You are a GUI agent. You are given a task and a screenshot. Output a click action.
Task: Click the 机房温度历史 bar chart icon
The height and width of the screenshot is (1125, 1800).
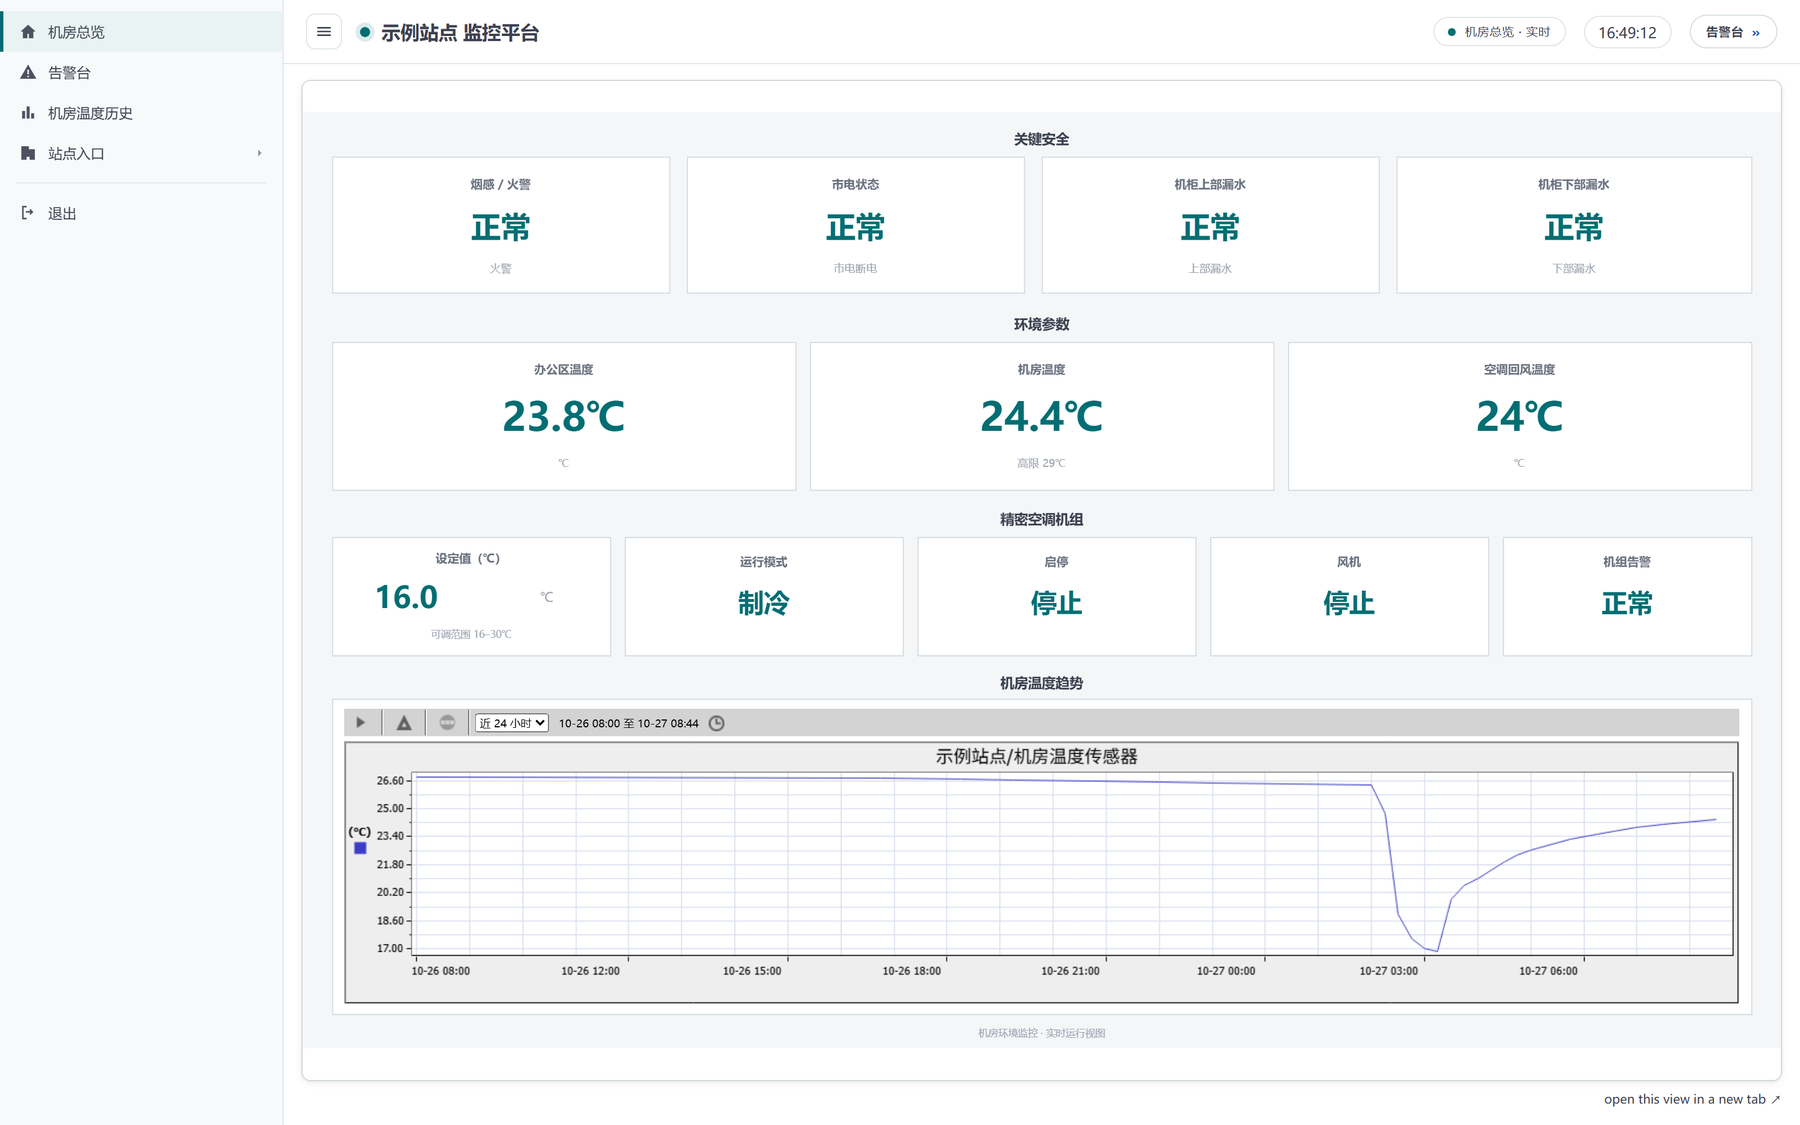click(x=28, y=113)
